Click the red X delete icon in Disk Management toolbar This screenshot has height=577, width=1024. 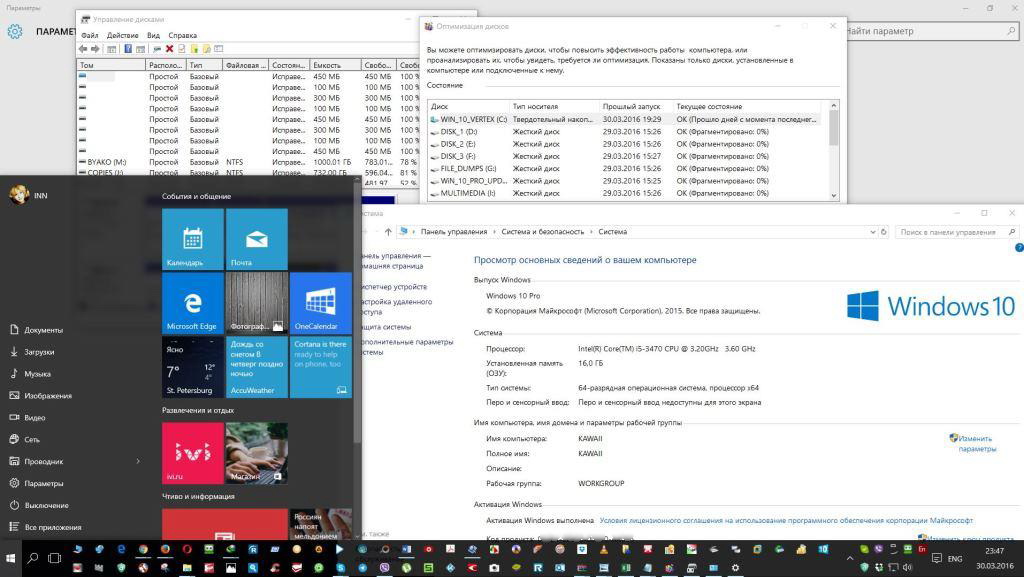pyautogui.click(x=169, y=48)
